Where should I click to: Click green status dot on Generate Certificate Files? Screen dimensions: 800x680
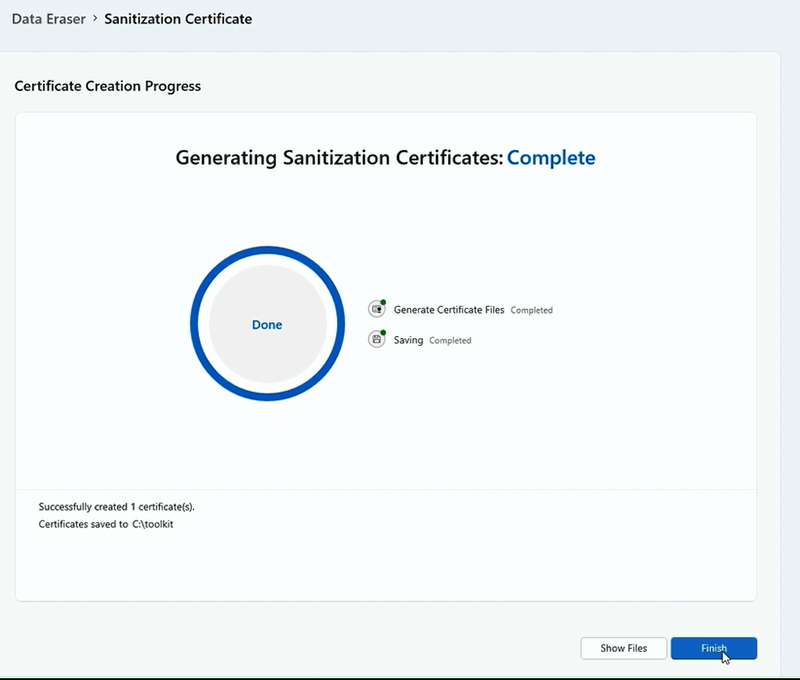click(x=382, y=302)
